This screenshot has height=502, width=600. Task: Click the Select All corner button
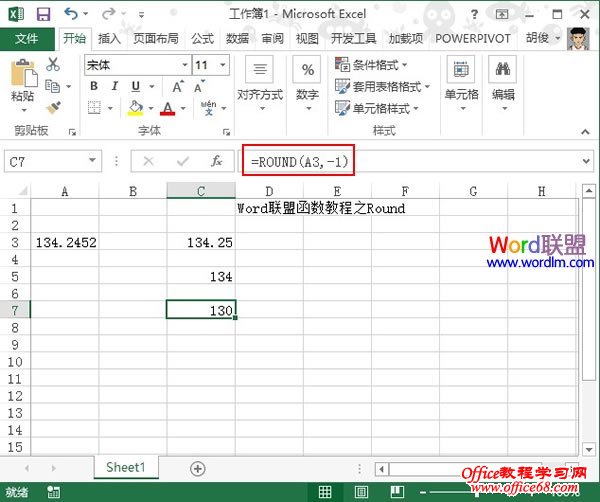click(x=15, y=191)
